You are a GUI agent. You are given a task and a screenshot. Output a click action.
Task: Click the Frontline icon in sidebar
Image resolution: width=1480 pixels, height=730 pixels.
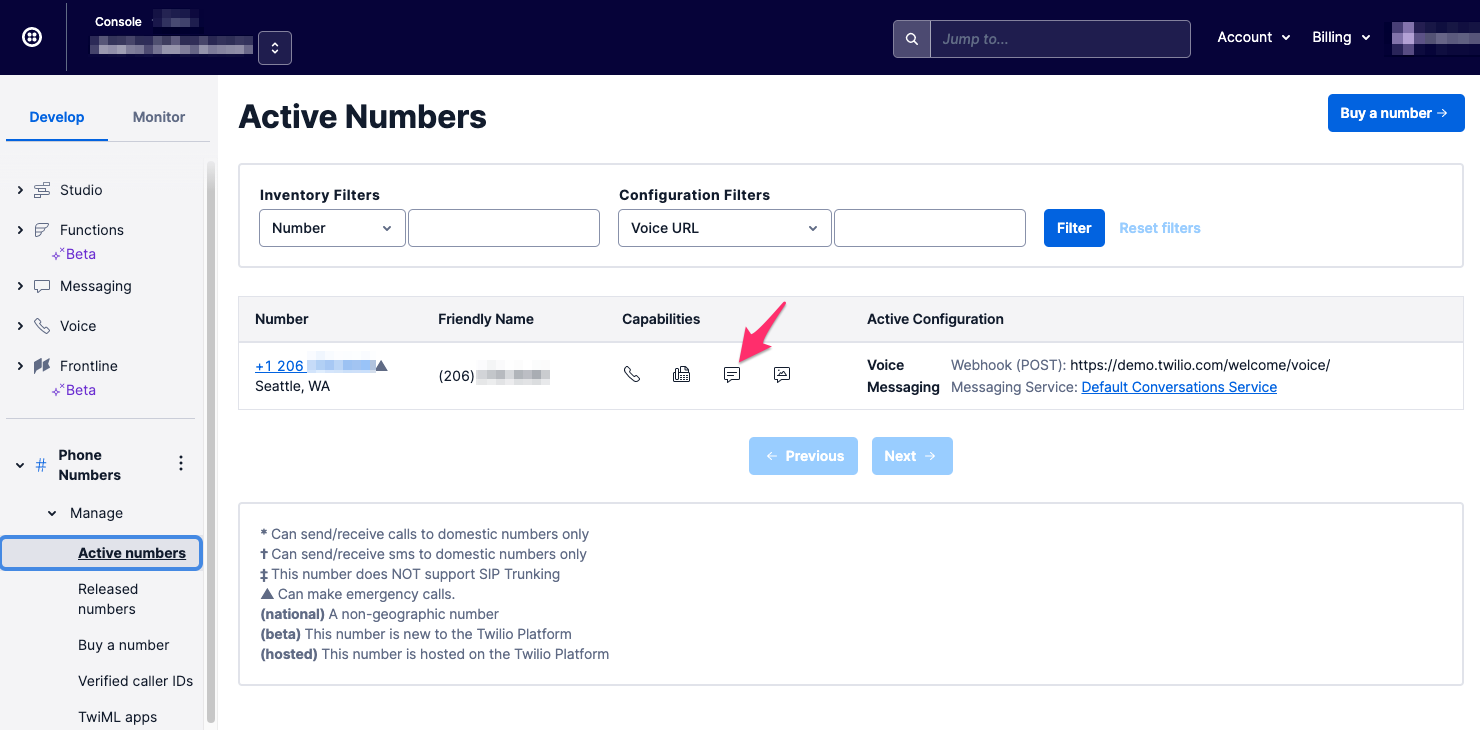click(42, 366)
